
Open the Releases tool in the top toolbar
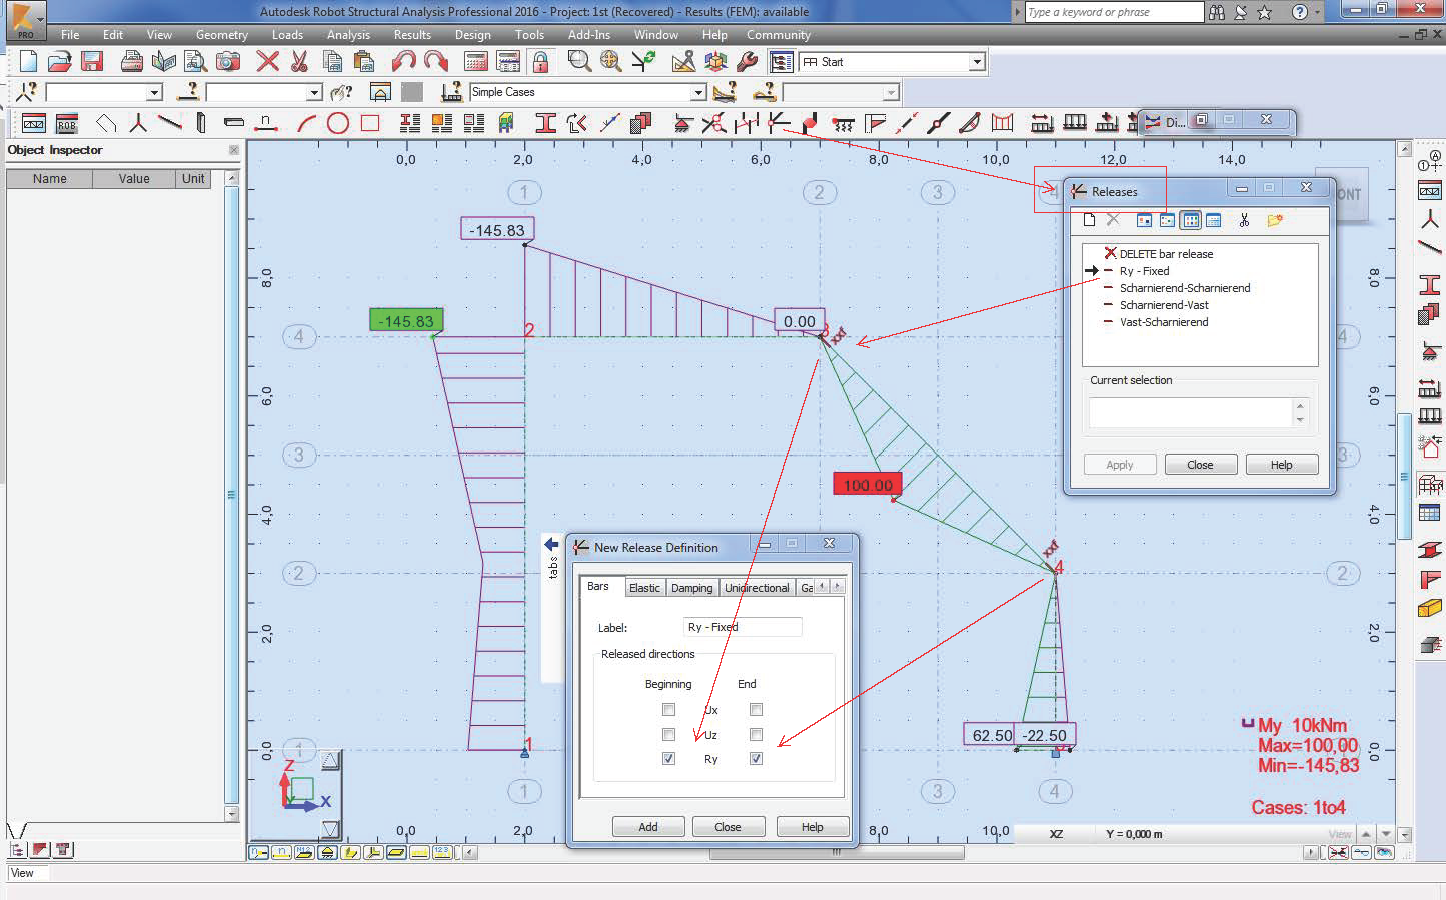pos(779,123)
